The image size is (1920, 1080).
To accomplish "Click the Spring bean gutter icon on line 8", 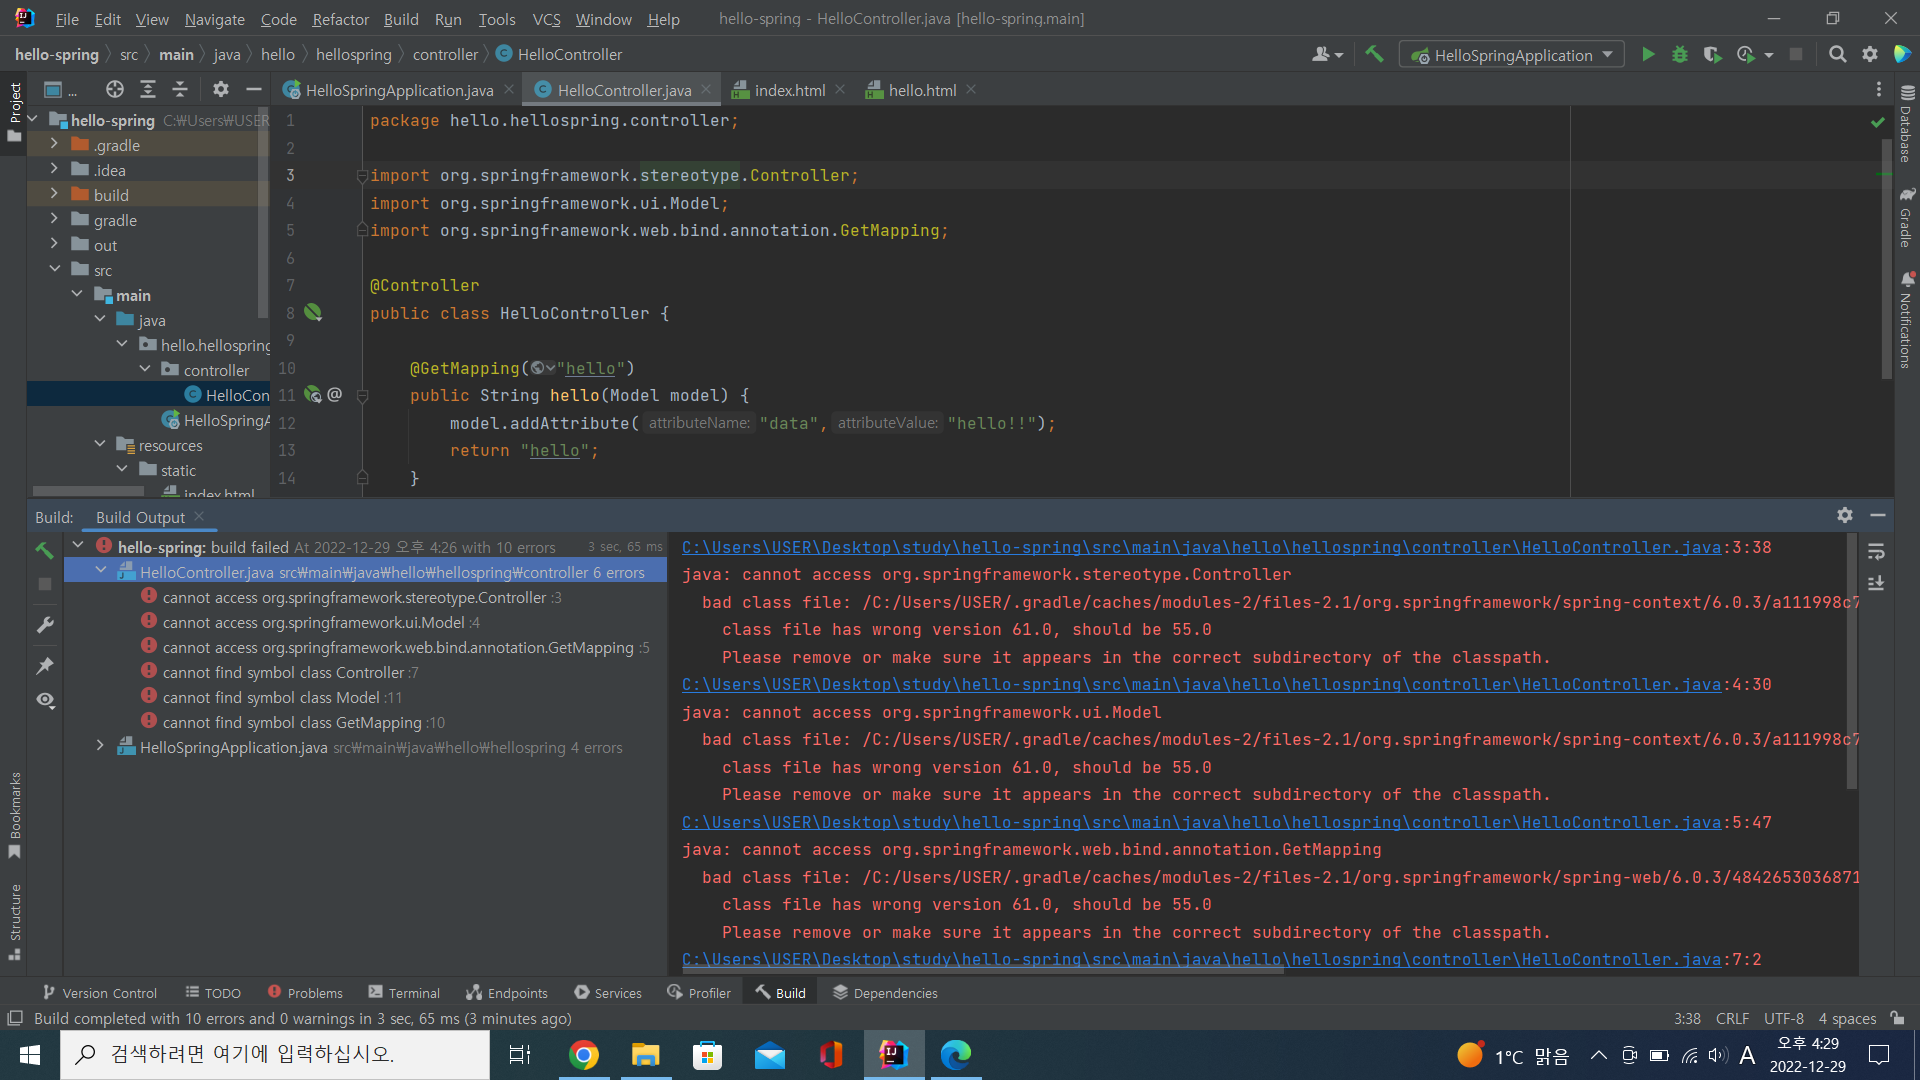I will pos(313,313).
